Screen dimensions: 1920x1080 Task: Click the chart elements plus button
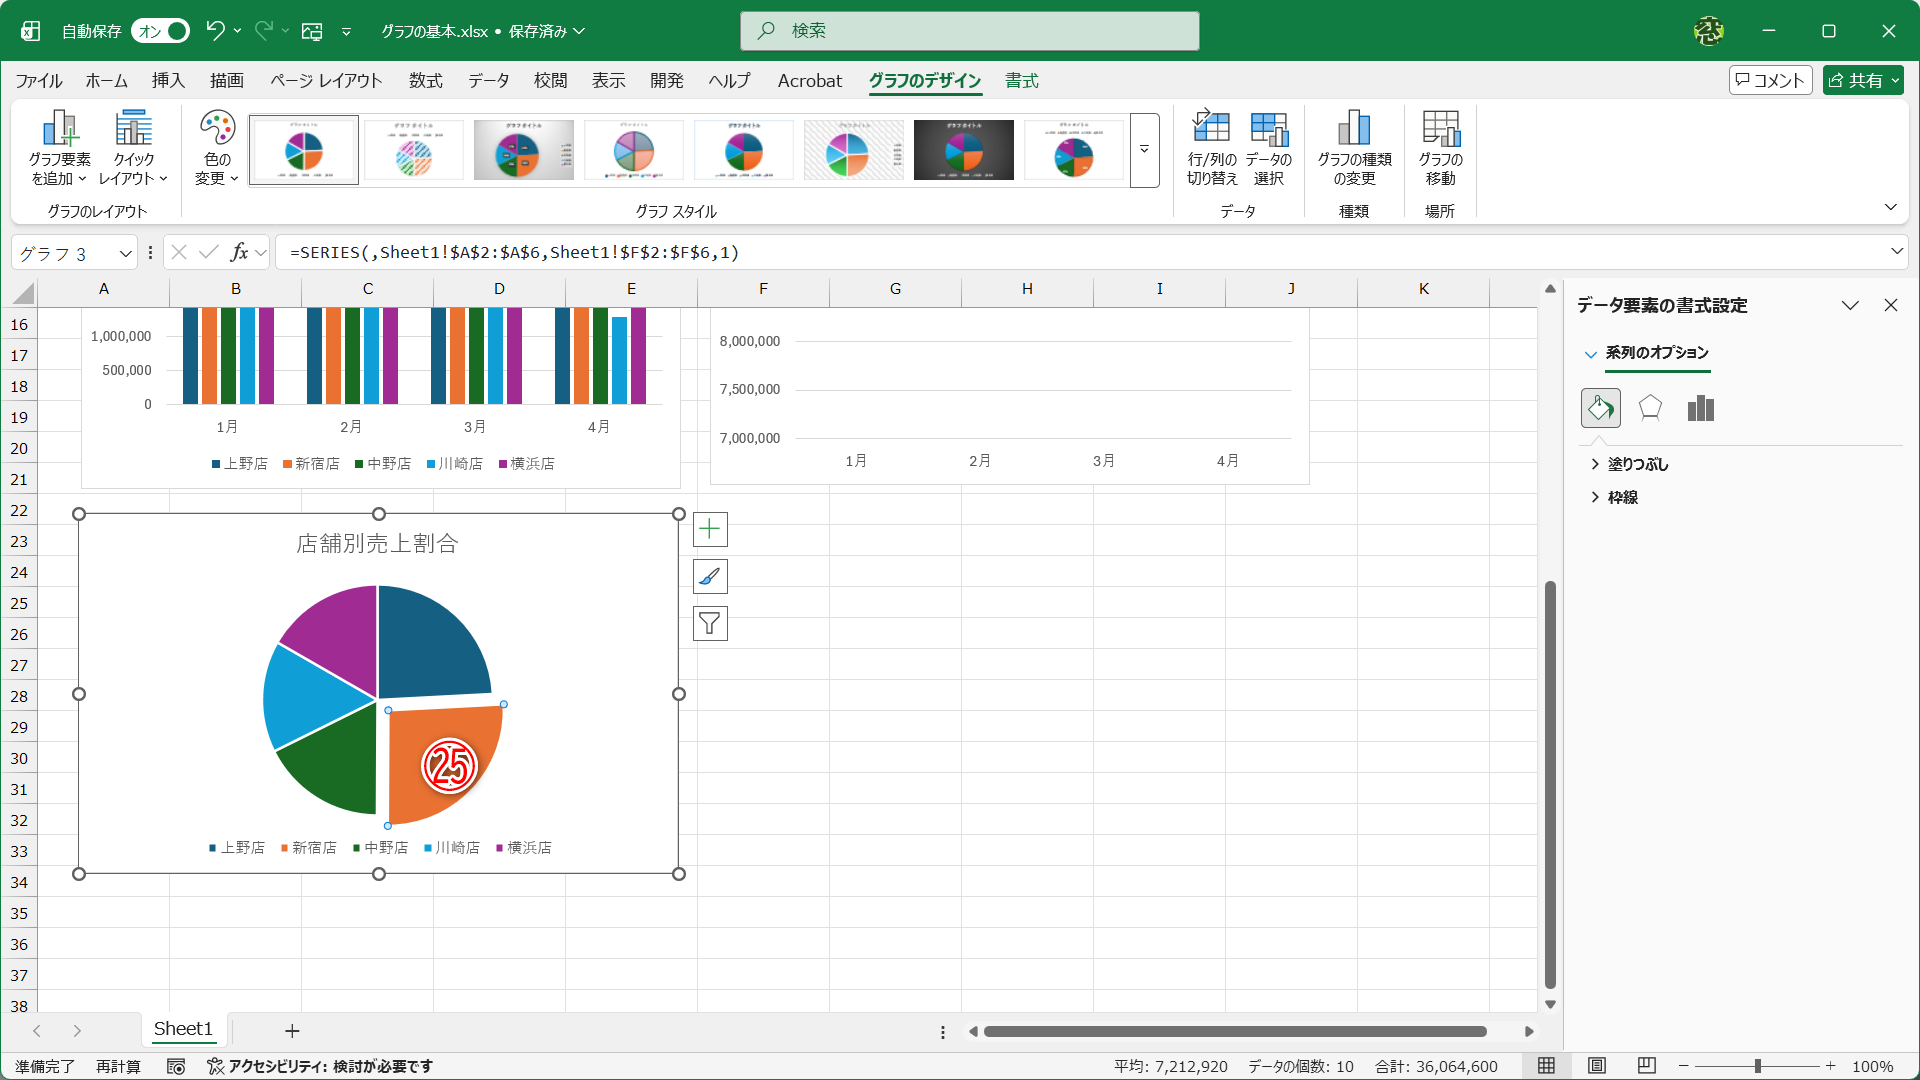pyautogui.click(x=710, y=529)
